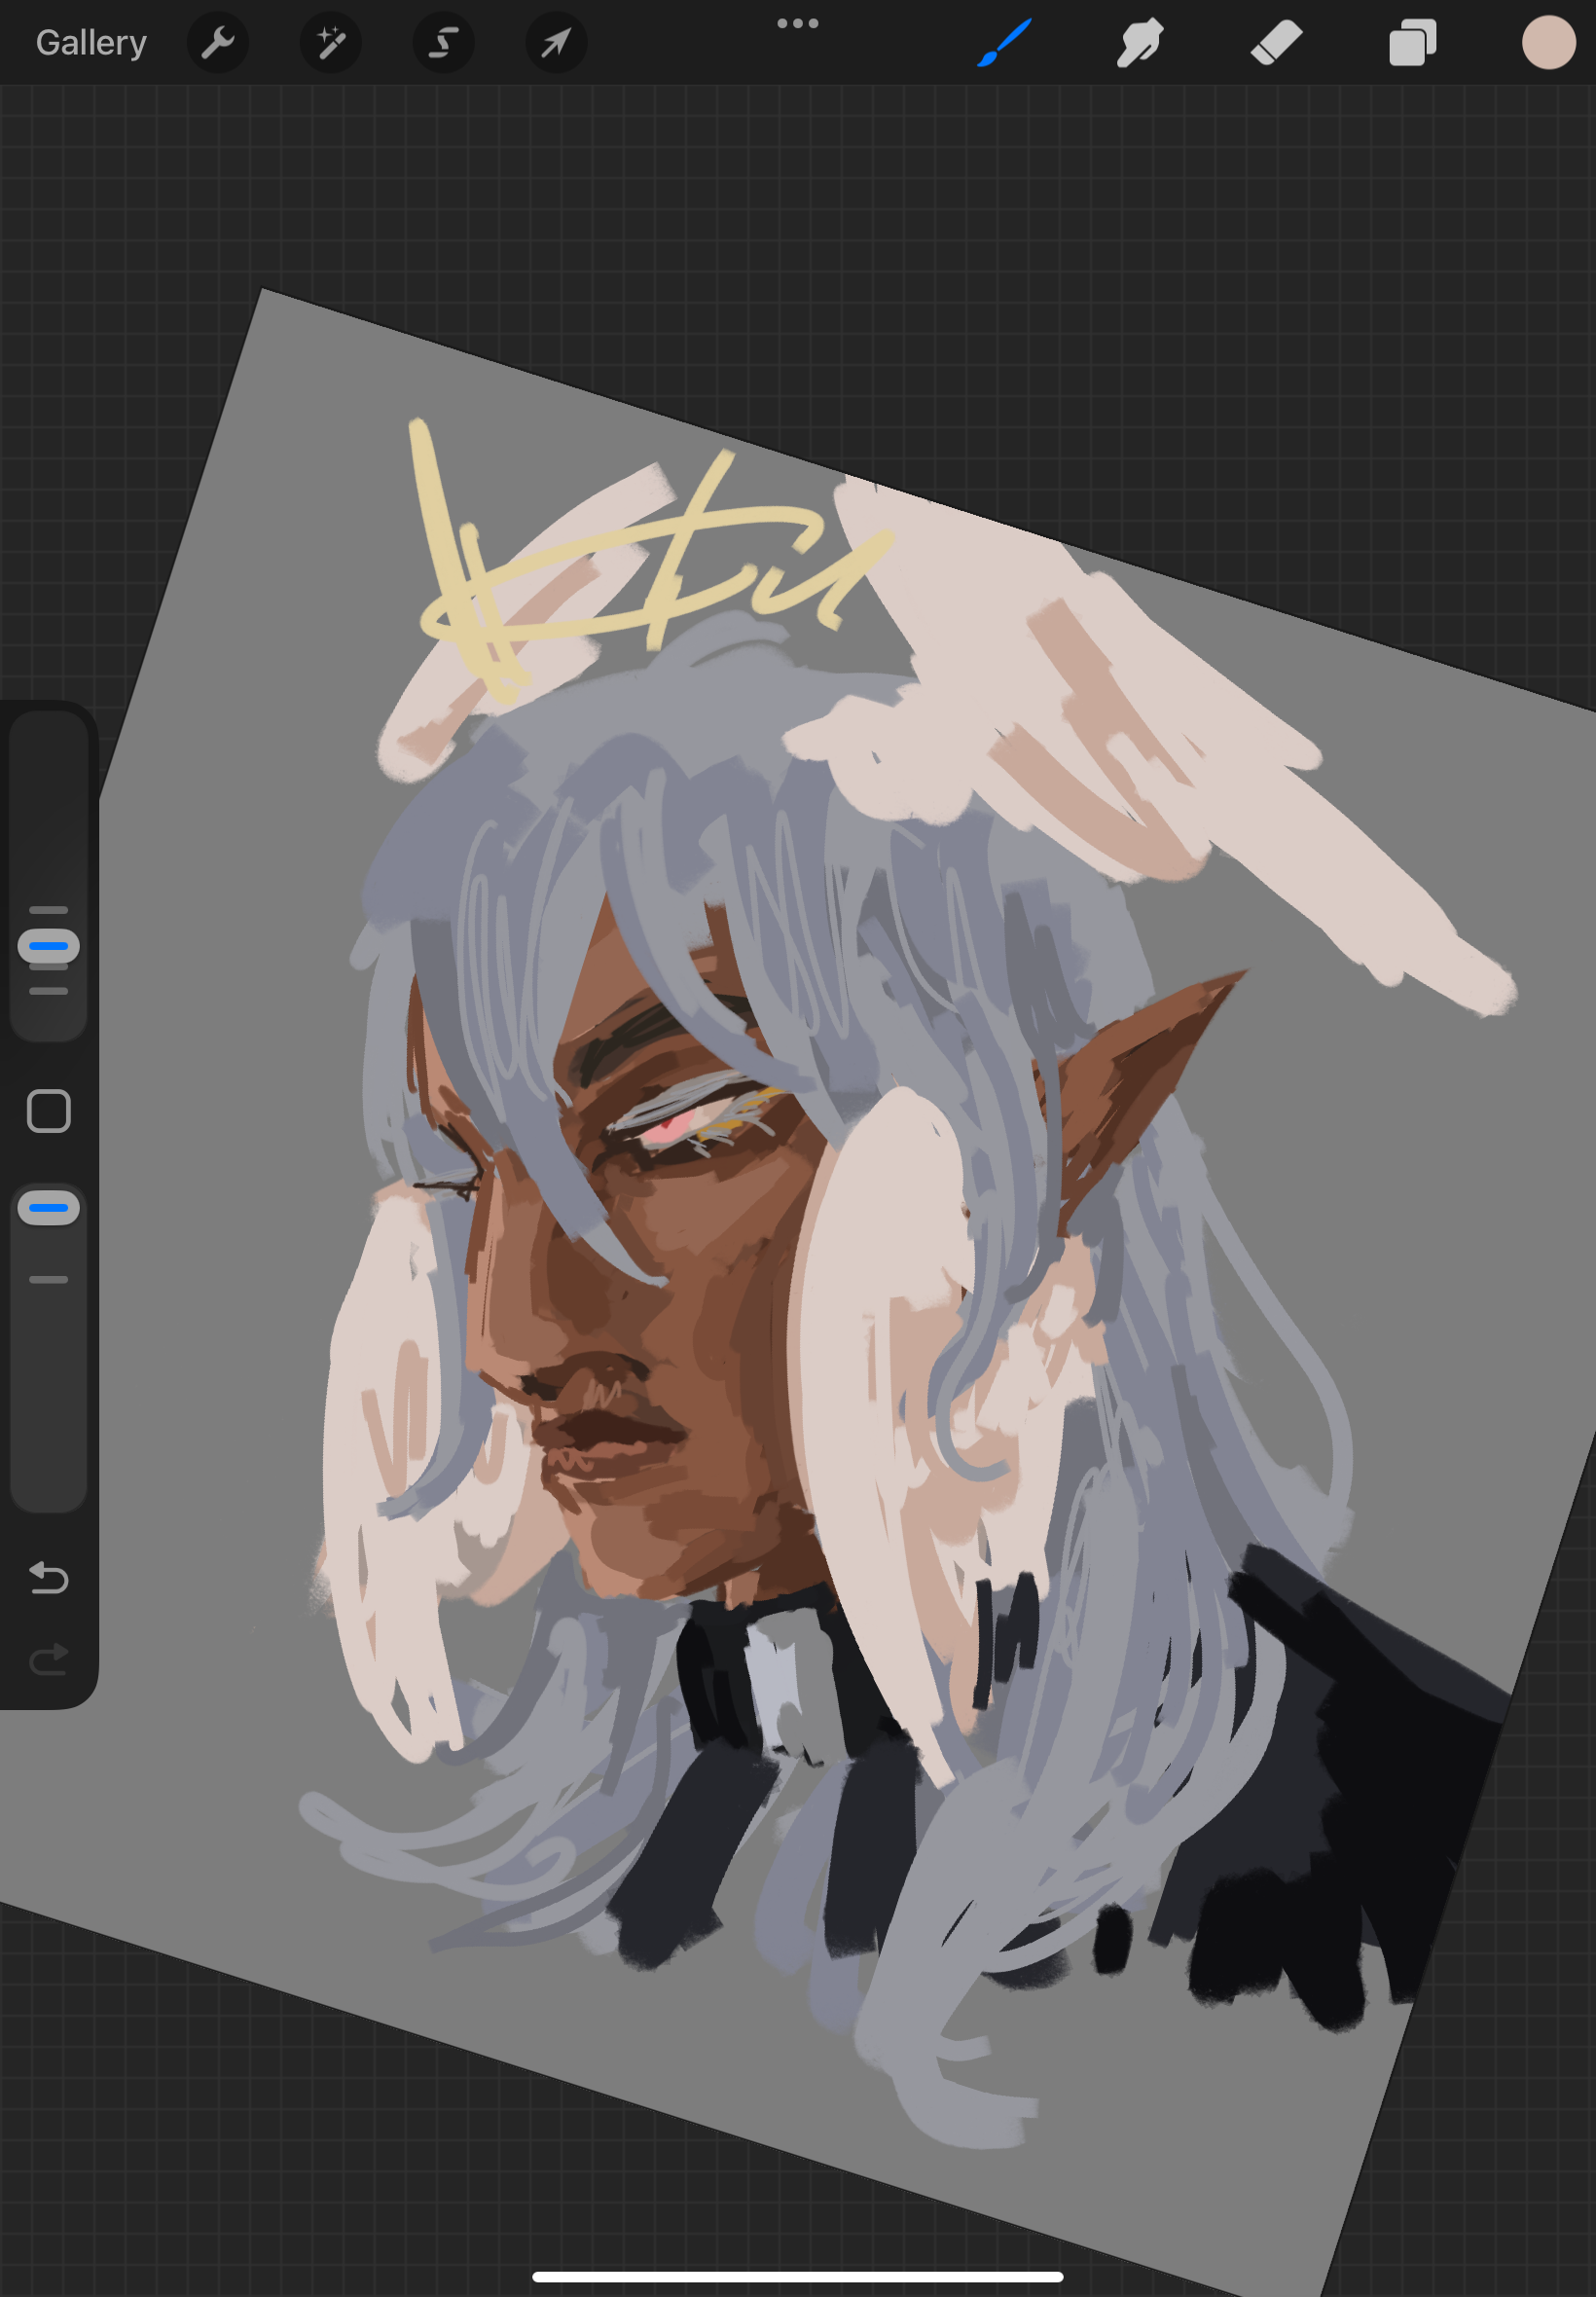1596x2297 pixels.
Task: Activate the Transform arrow tool
Action: 556,42
